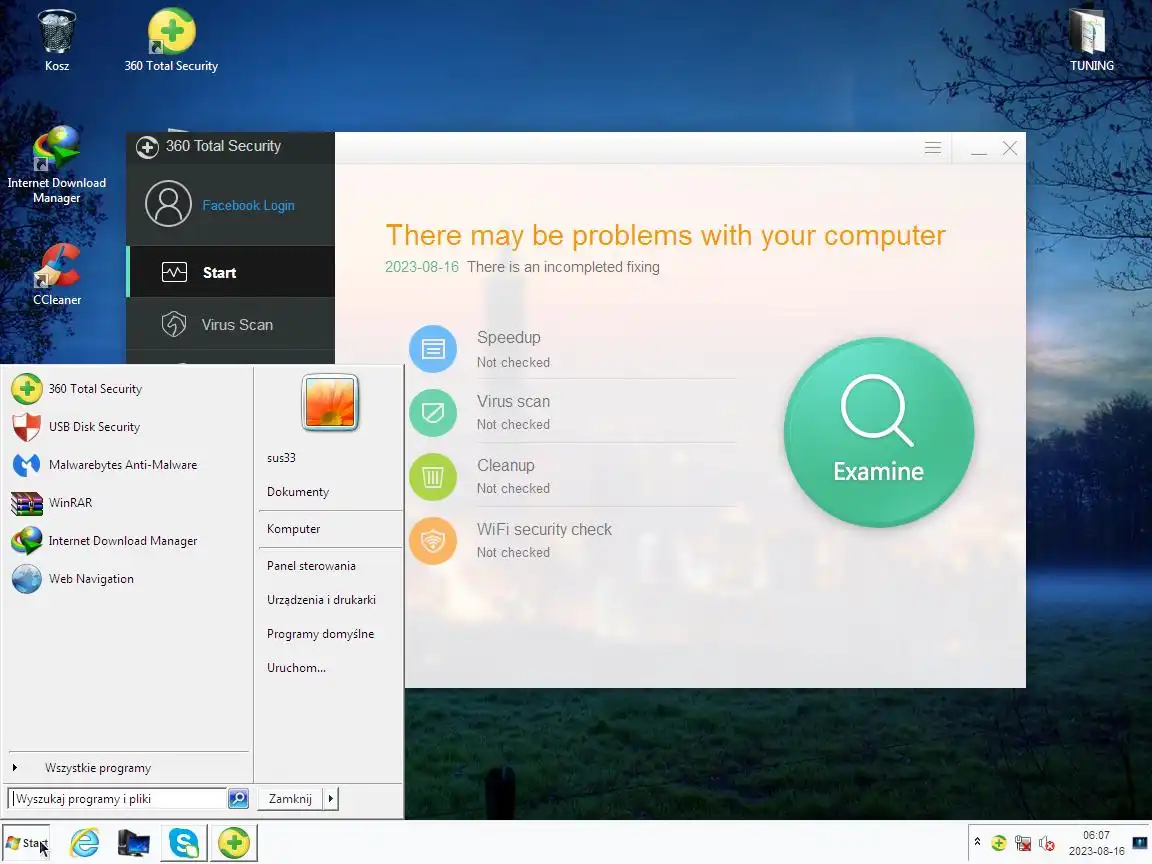Click the user avatar icon in sidebar
This screenshot has height=864, width=1152.
point(168,204)
